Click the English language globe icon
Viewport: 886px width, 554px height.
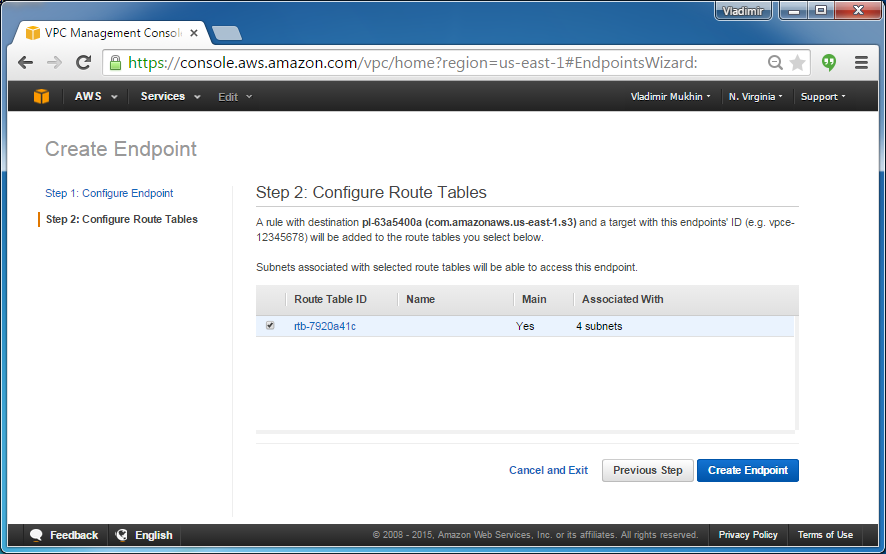[121, 535]
